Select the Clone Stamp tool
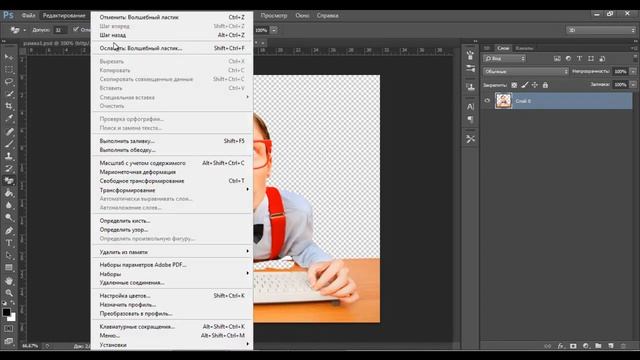The image size is (640, 360). click(9, 156)
